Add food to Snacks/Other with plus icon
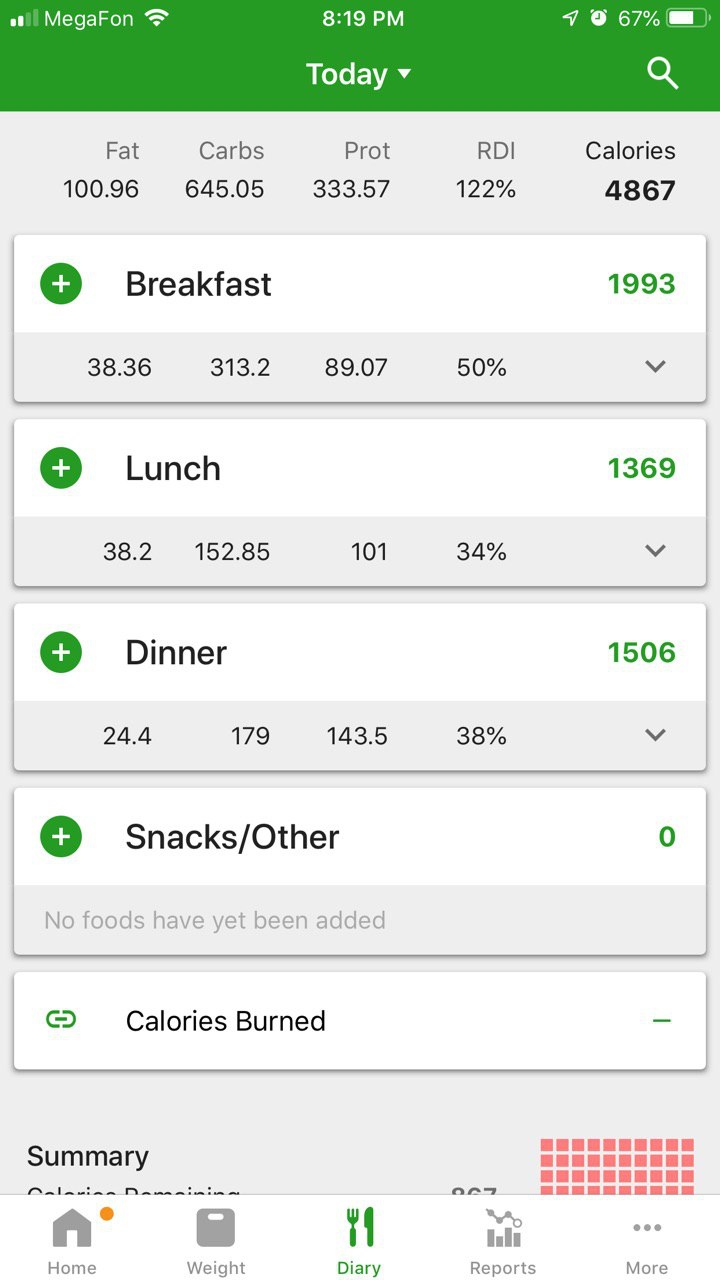Screen dimensions: 720x1280 tap(61, 836)
